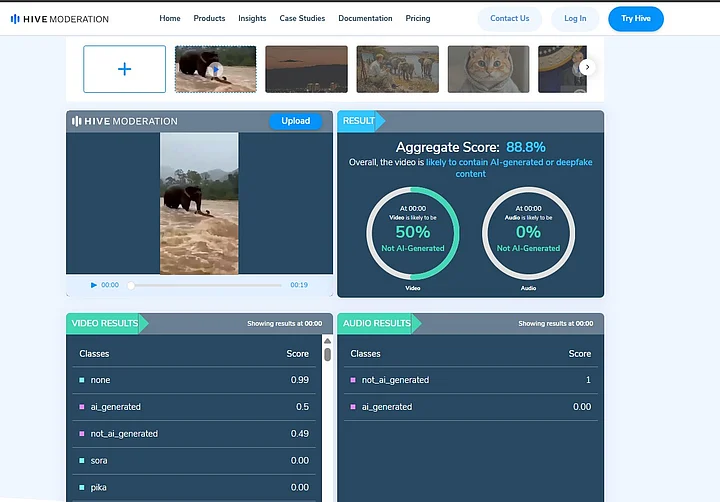Open the Home menu item
This screenshot has height=502, width=720.
click(x=170, y=18)
